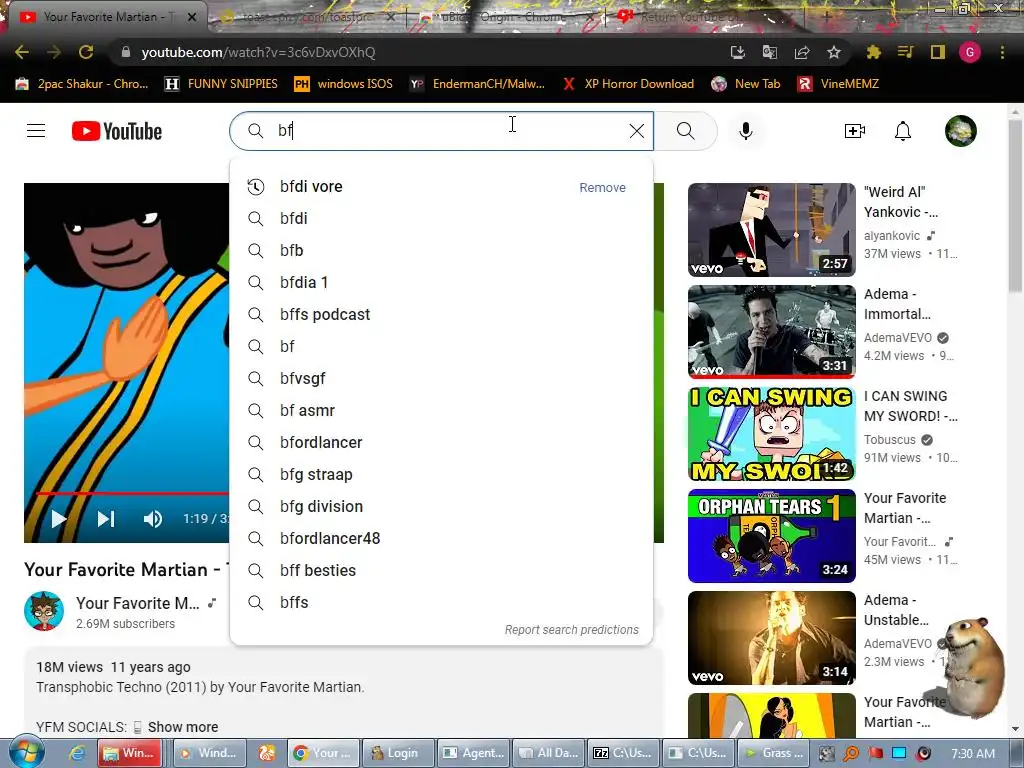Open the XP Horror Download bookmark
This screenshot has height=768, width=1024.
[x=628, y=84]
